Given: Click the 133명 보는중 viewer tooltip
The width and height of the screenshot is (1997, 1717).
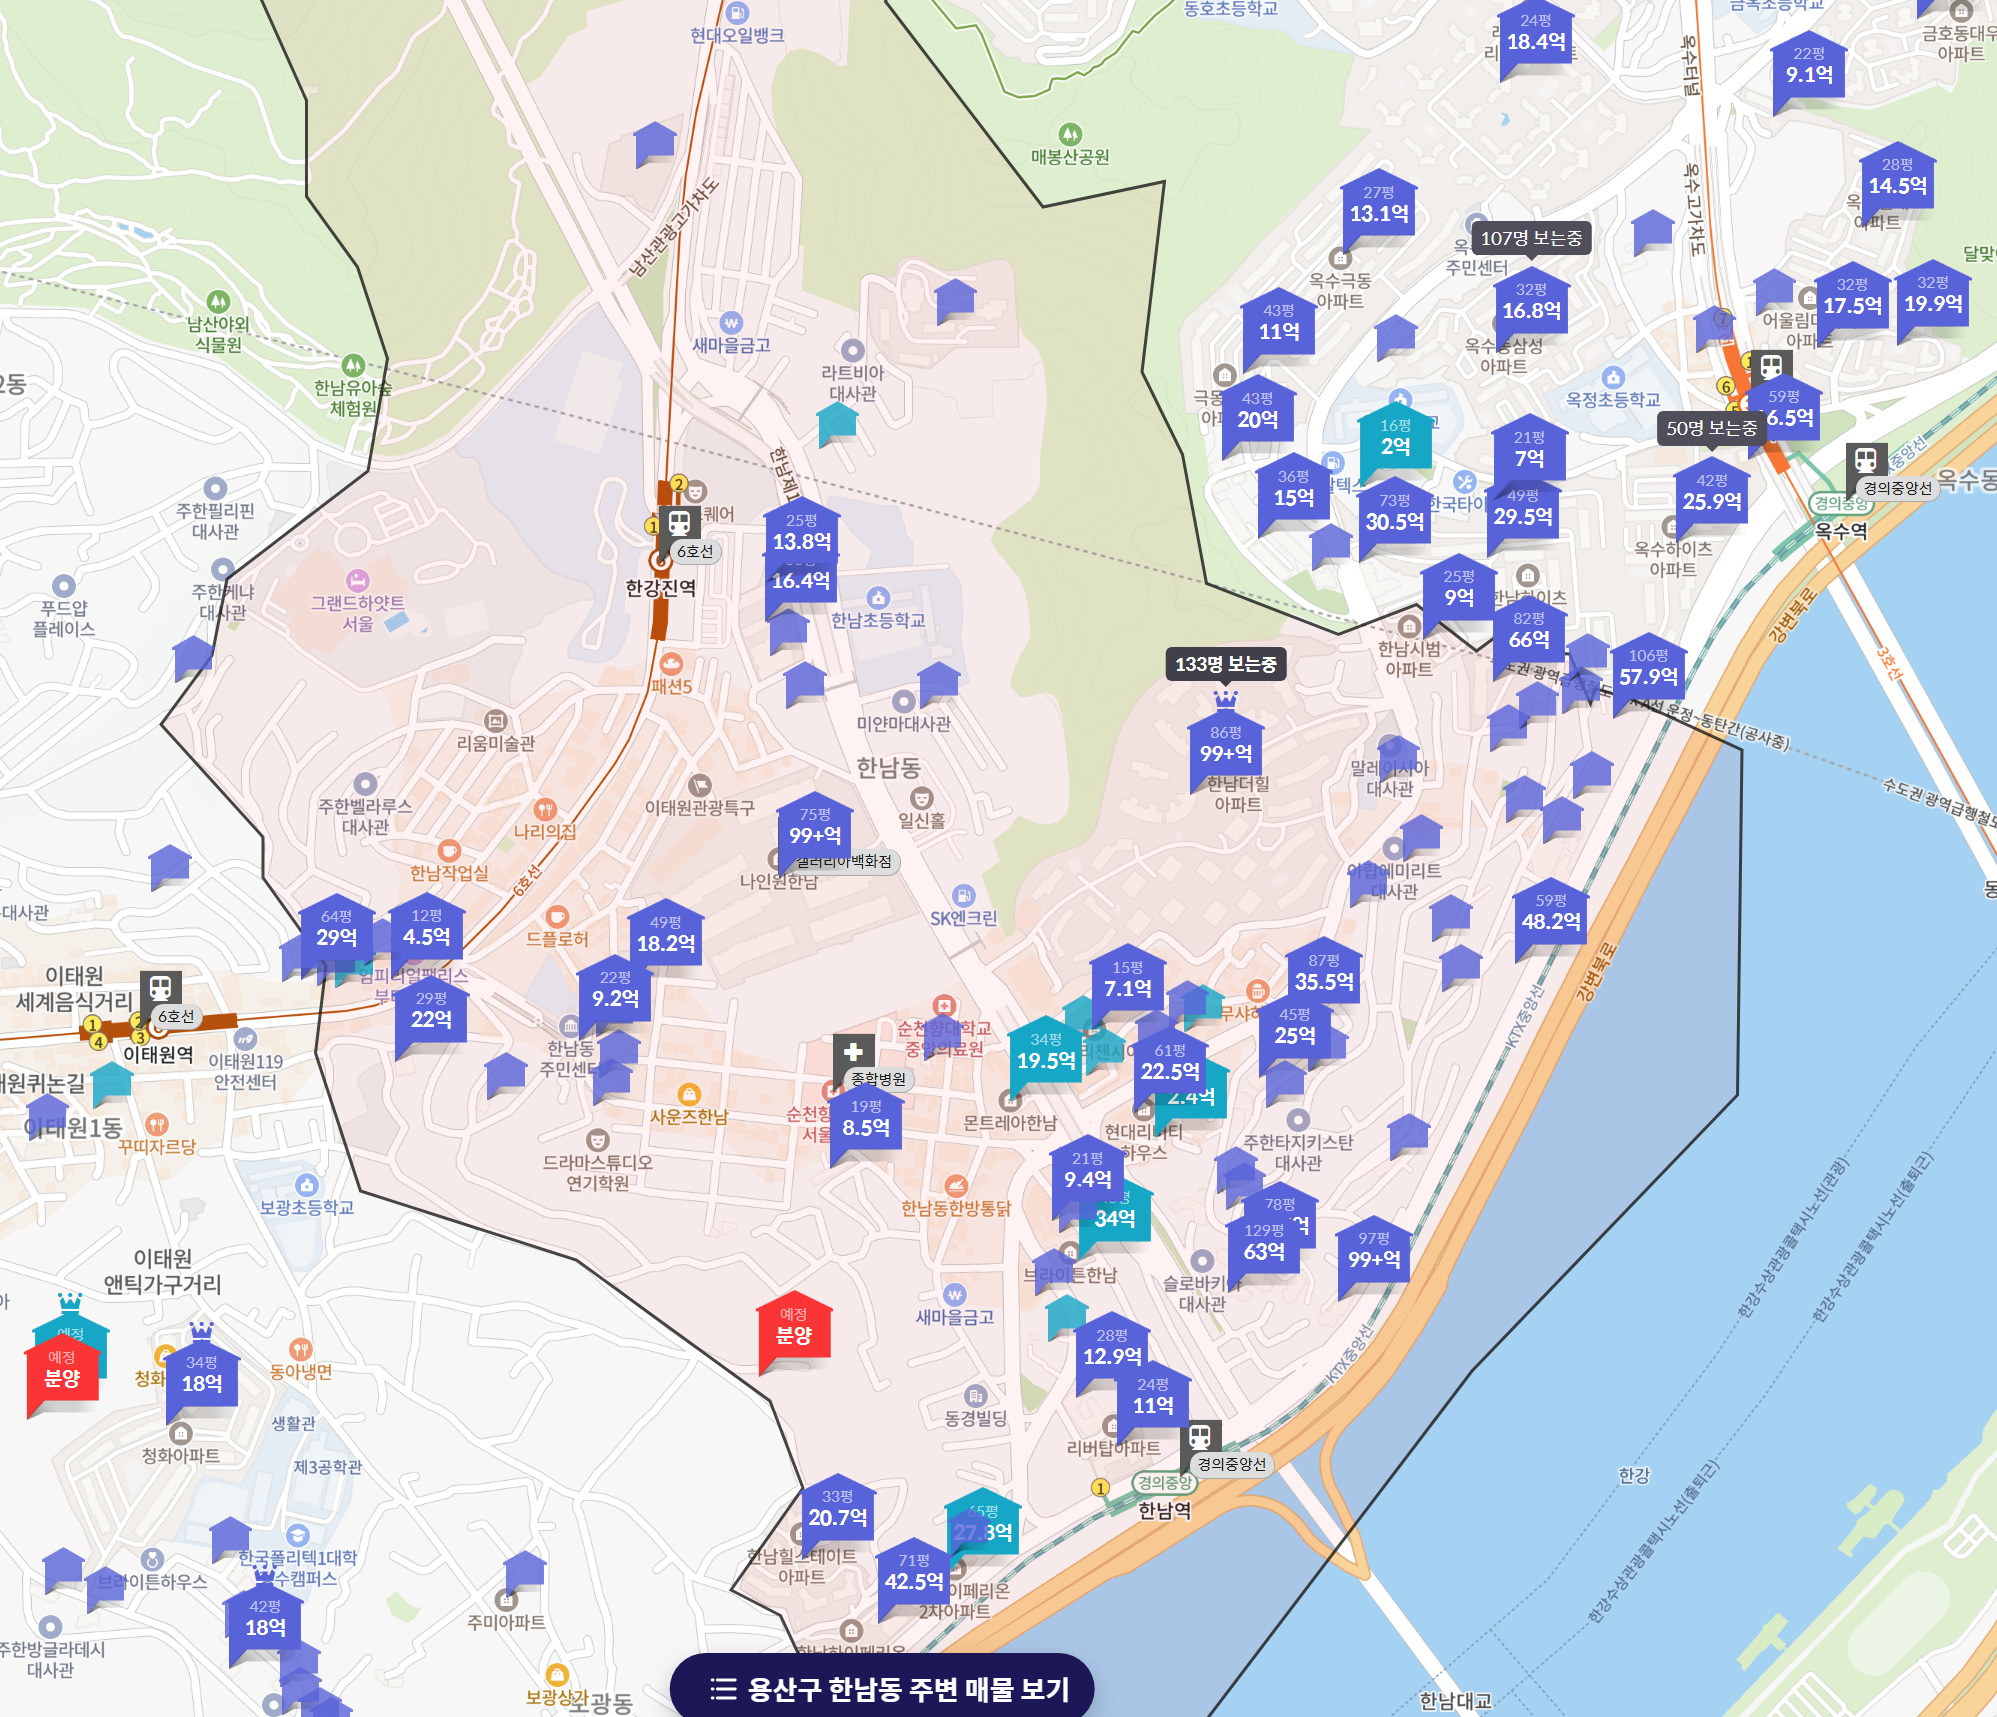Looking at the screenshot, I should 1225,664.
